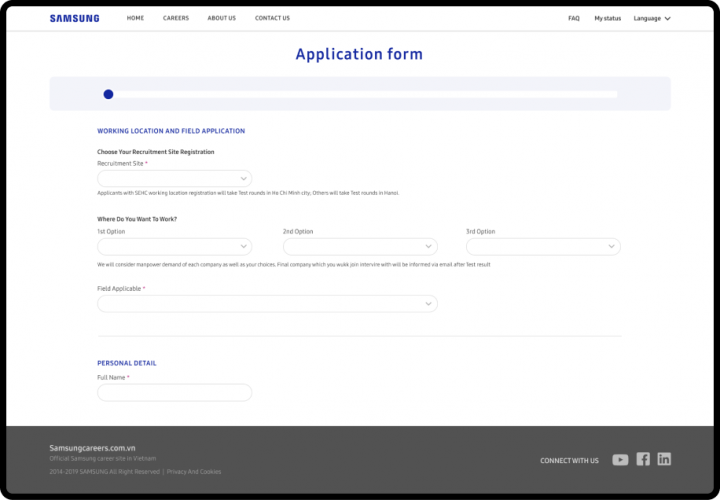Click the white application progress bar
The height and width of the screenshot is (500, 720).
[365, 94]
